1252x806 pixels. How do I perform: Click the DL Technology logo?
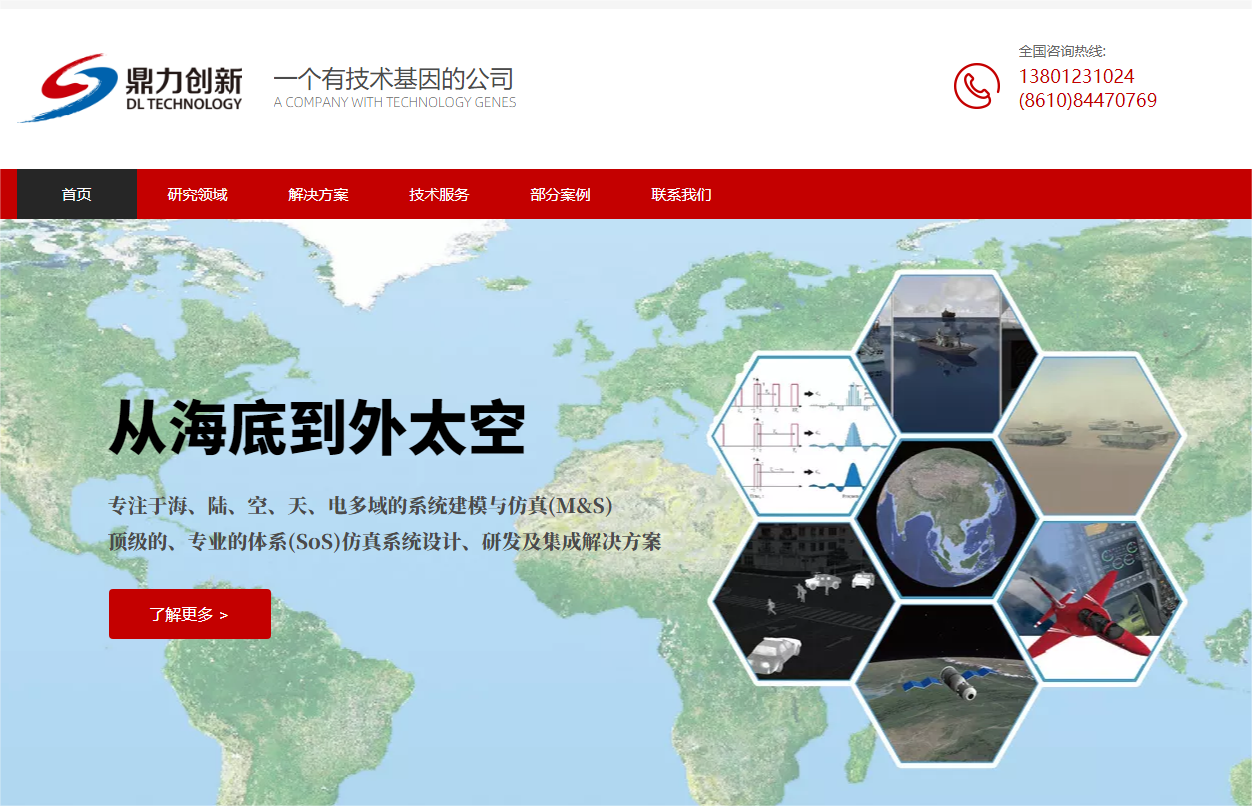131,88
